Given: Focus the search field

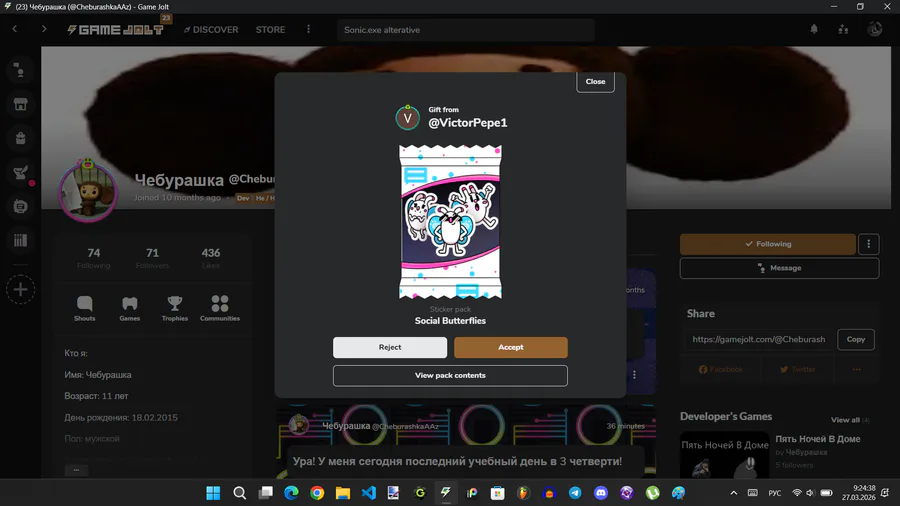Looking at the screenshot, I should (465, 30).
